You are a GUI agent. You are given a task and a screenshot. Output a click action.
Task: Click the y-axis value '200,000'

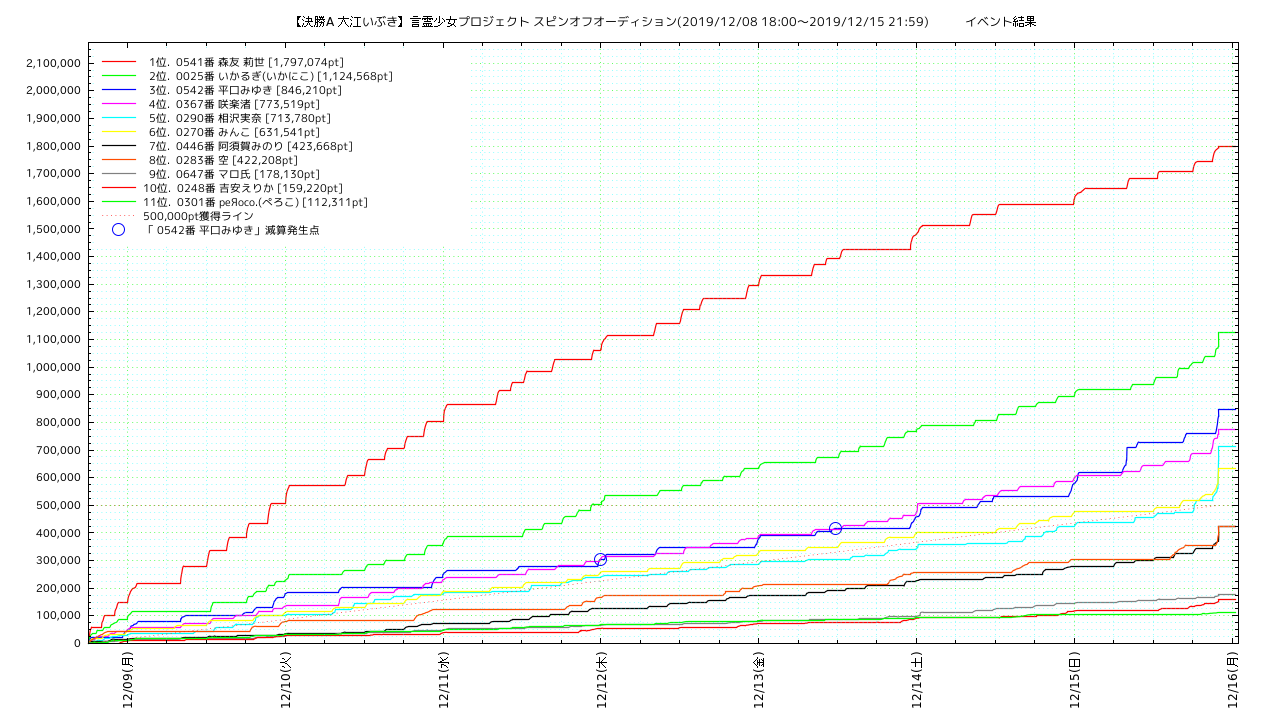pos(58,588)
